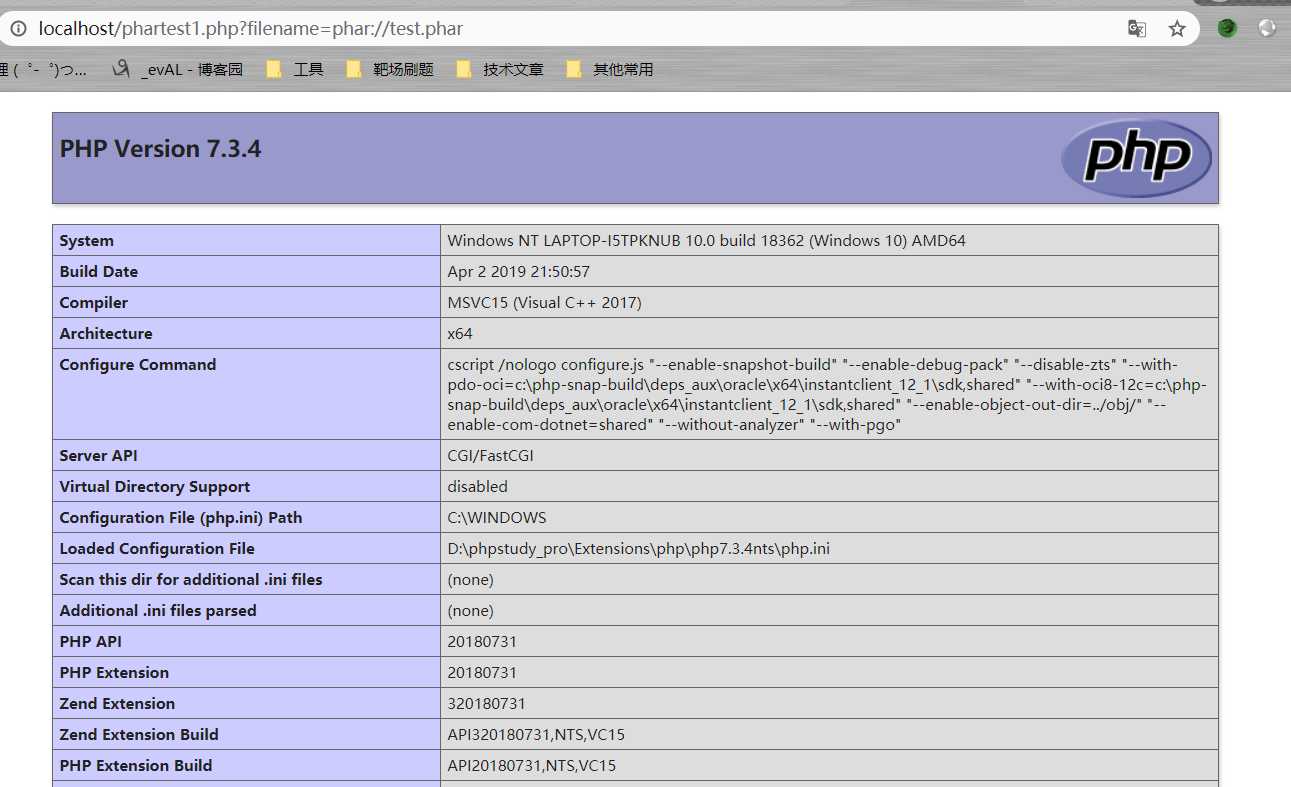Click the 'Build Date' row label
This screenshot has height=787, width=1291.
[x=98, y=272]
